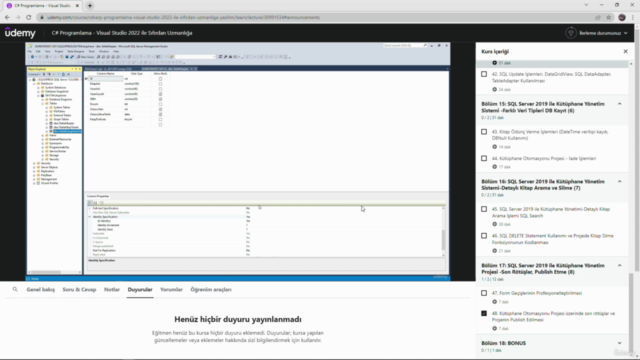Open lecture 45 Detaylı Kitap Arama
This screenshot has width=640, height=360.
(551, 212)
